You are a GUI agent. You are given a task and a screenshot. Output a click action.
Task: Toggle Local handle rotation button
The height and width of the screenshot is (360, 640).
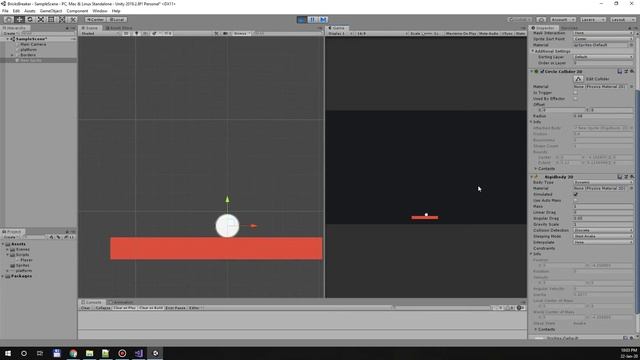coord(118,19)
